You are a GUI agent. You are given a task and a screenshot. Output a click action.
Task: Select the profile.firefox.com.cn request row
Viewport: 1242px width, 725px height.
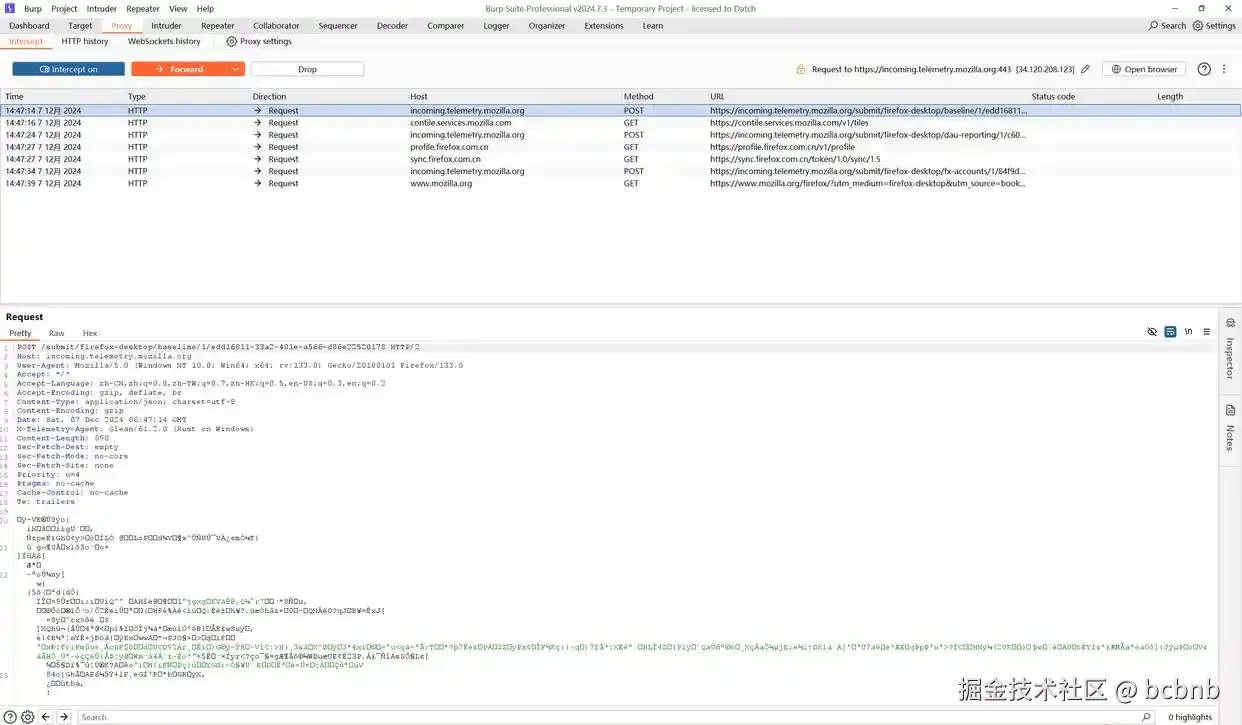click(x=620, y=147)
